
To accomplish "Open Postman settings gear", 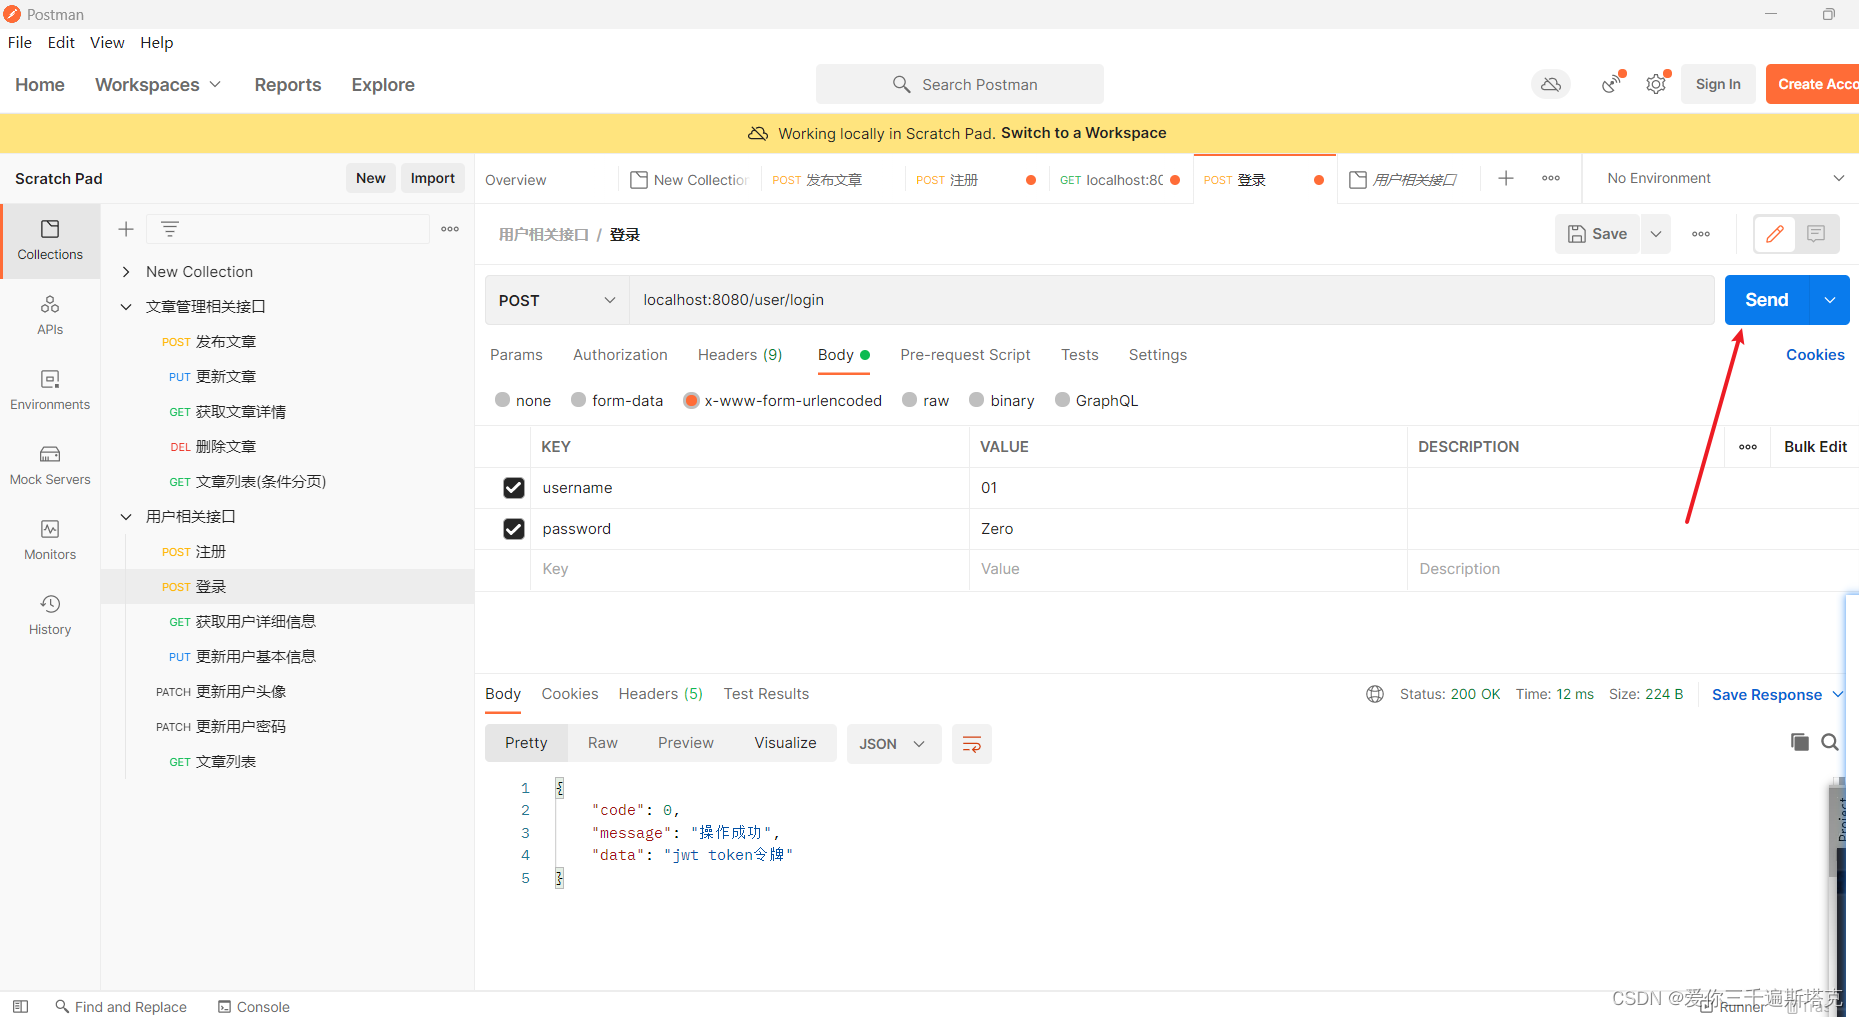I will (x=1655, y=84).
